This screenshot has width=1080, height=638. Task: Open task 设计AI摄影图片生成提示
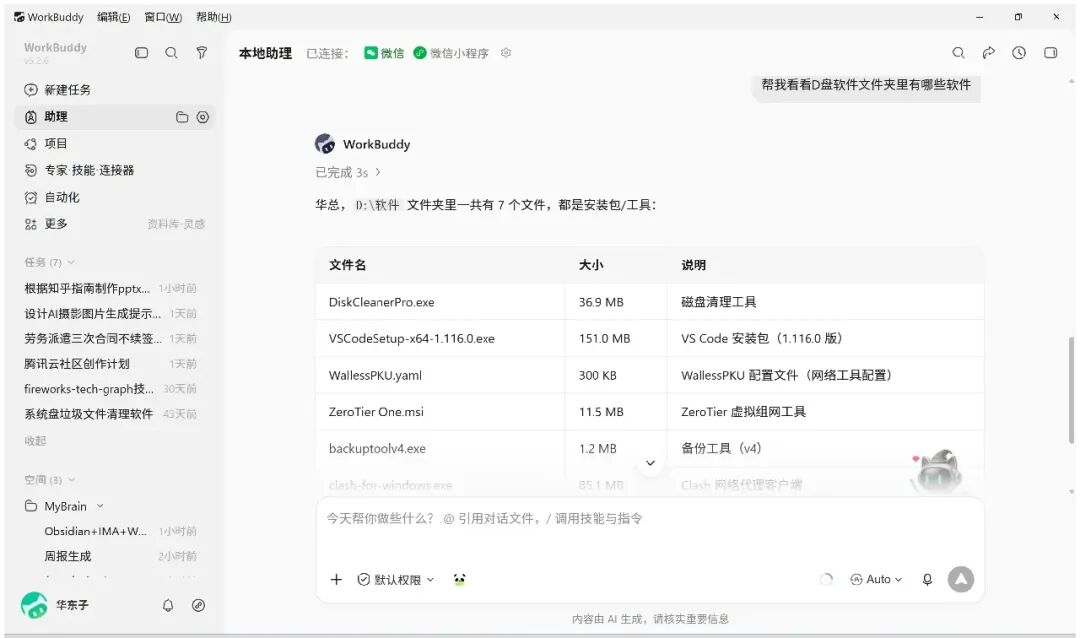tap(110, 313)
